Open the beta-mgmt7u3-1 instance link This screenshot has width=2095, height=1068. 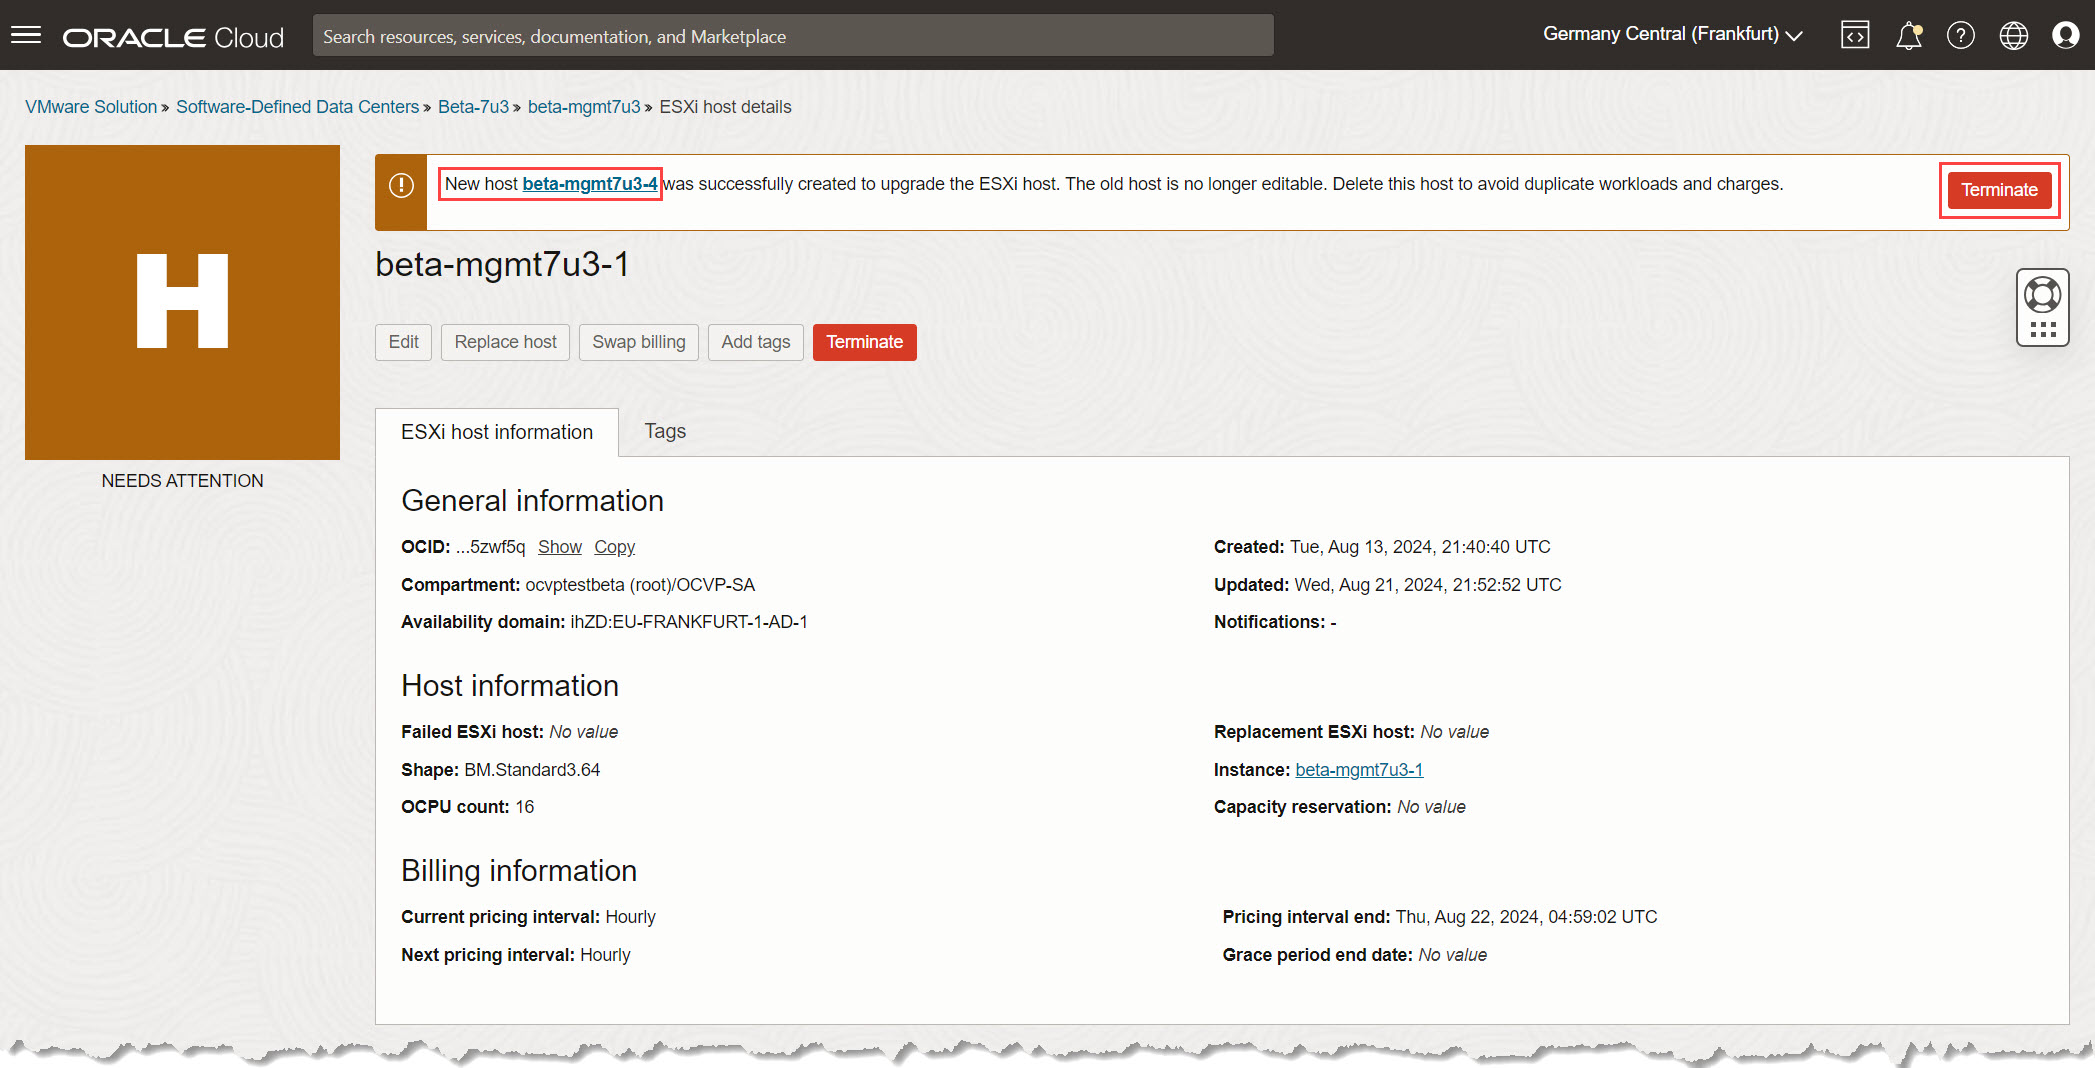pyautogui.click(x=1359, y=770)
